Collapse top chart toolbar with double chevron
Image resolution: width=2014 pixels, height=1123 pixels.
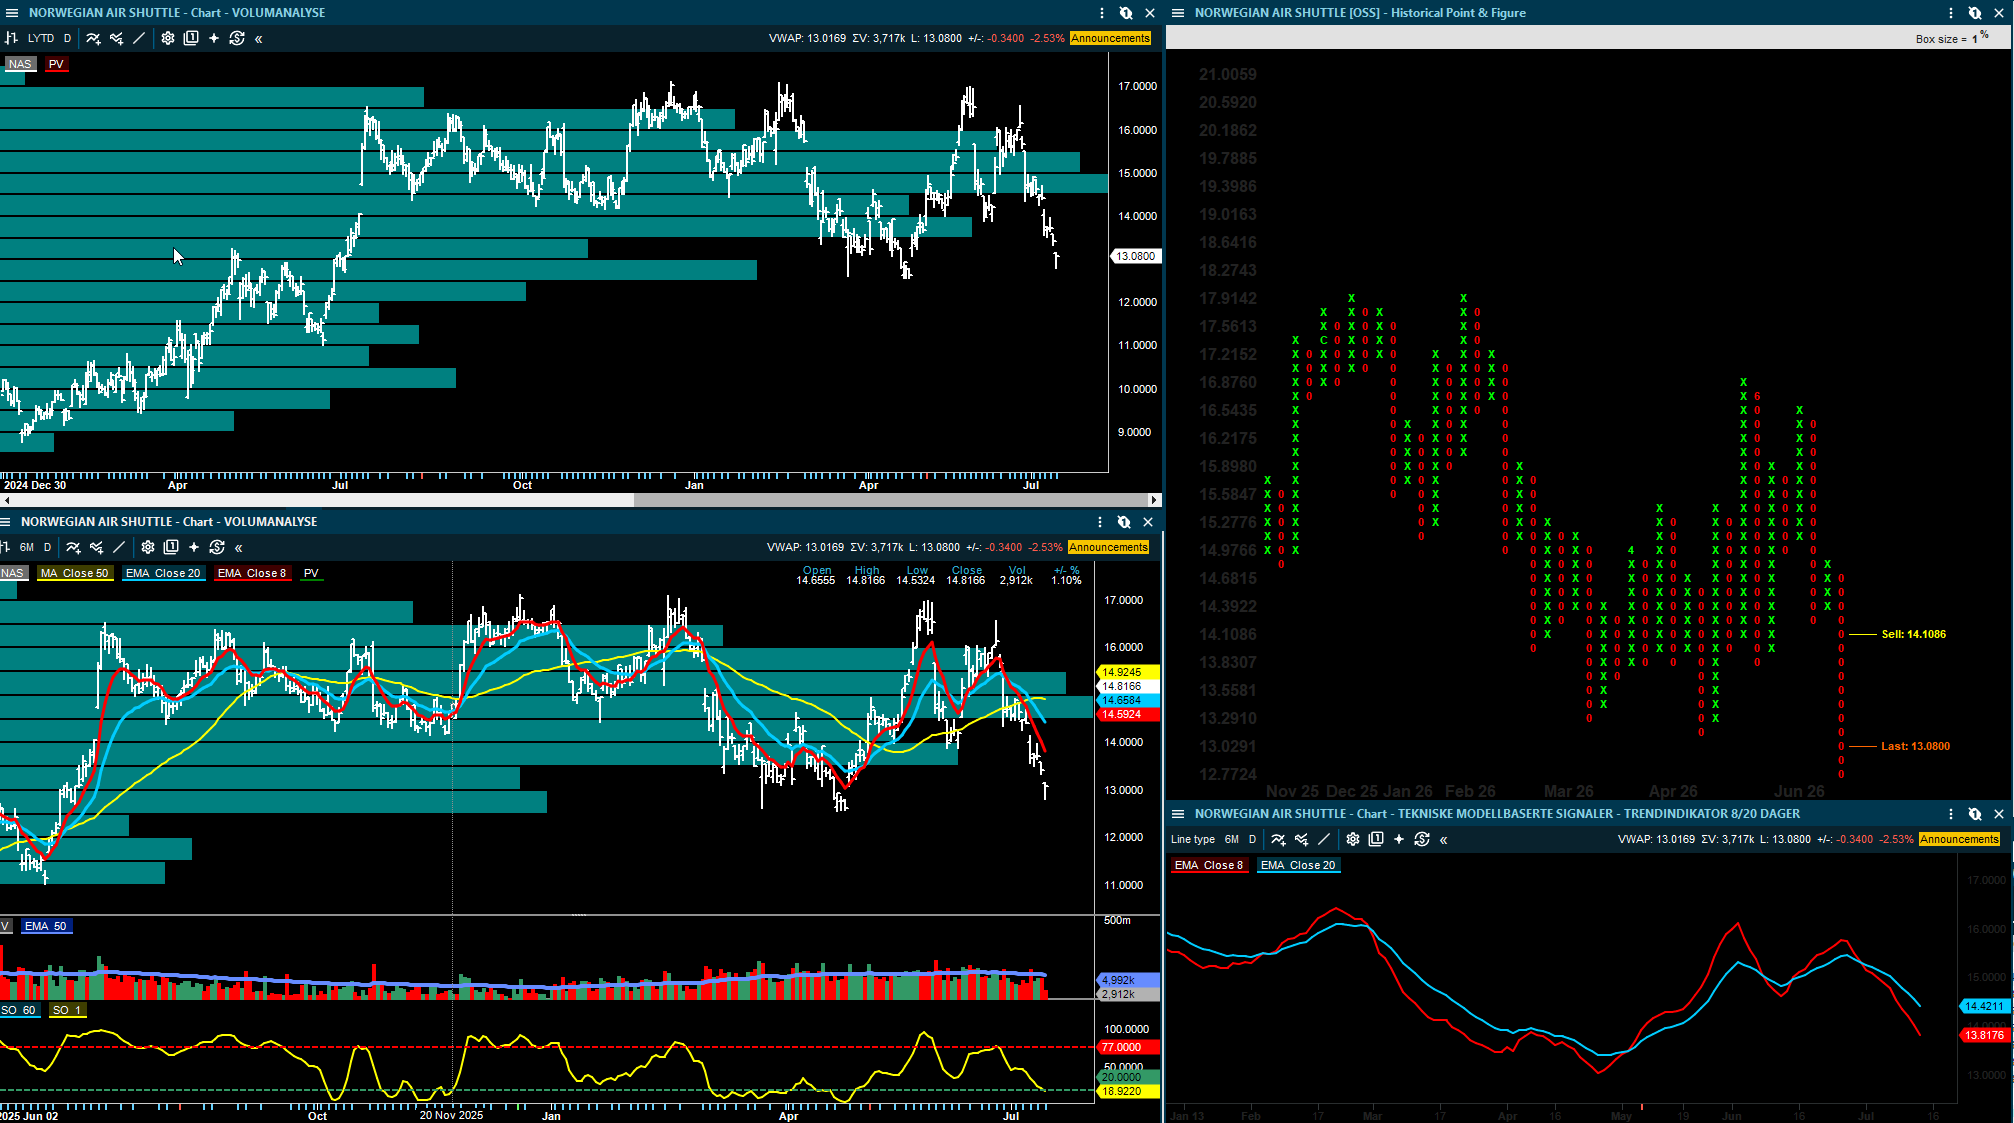coord(259,39)
